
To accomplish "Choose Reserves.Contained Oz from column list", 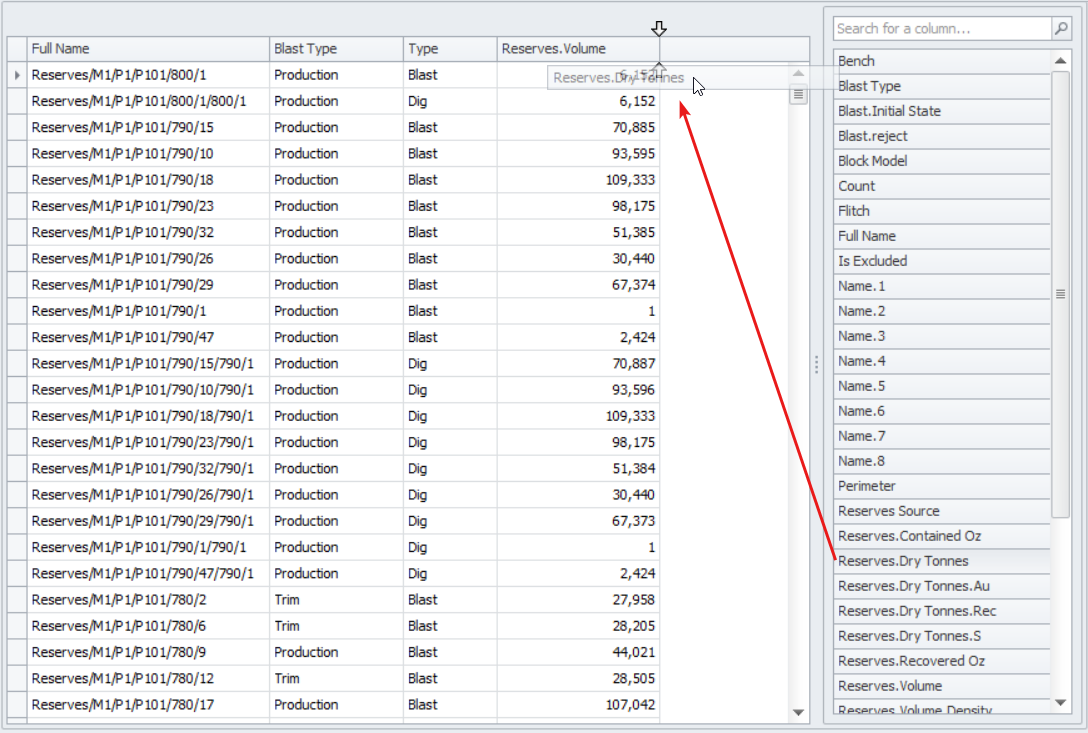I will 941,536.
